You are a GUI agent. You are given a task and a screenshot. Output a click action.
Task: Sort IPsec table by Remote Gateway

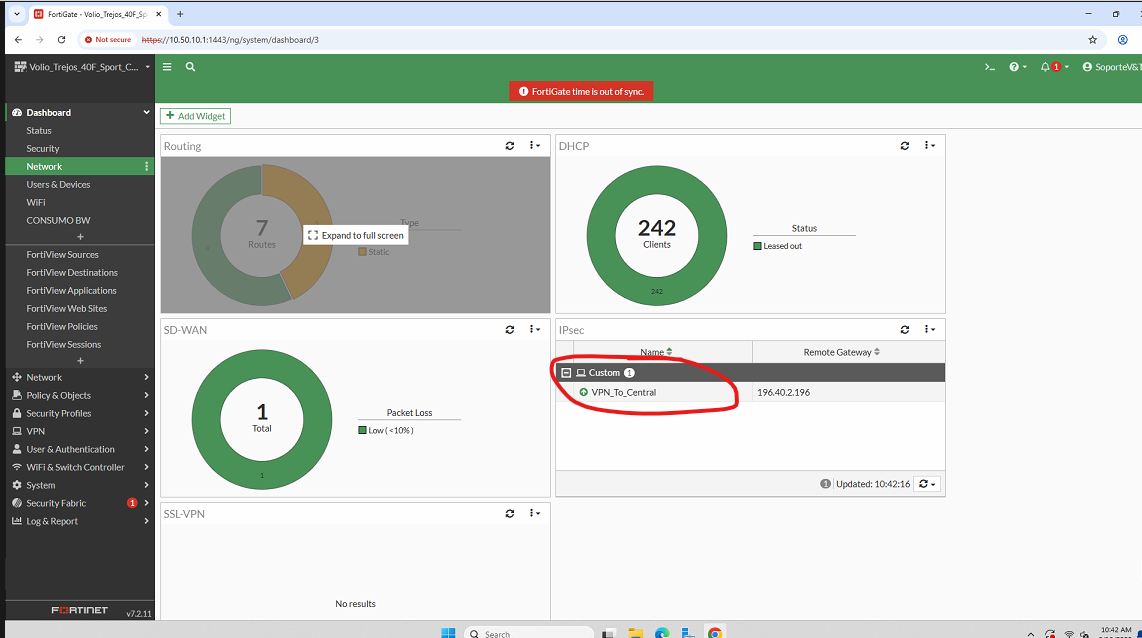(x=841, y=353)
